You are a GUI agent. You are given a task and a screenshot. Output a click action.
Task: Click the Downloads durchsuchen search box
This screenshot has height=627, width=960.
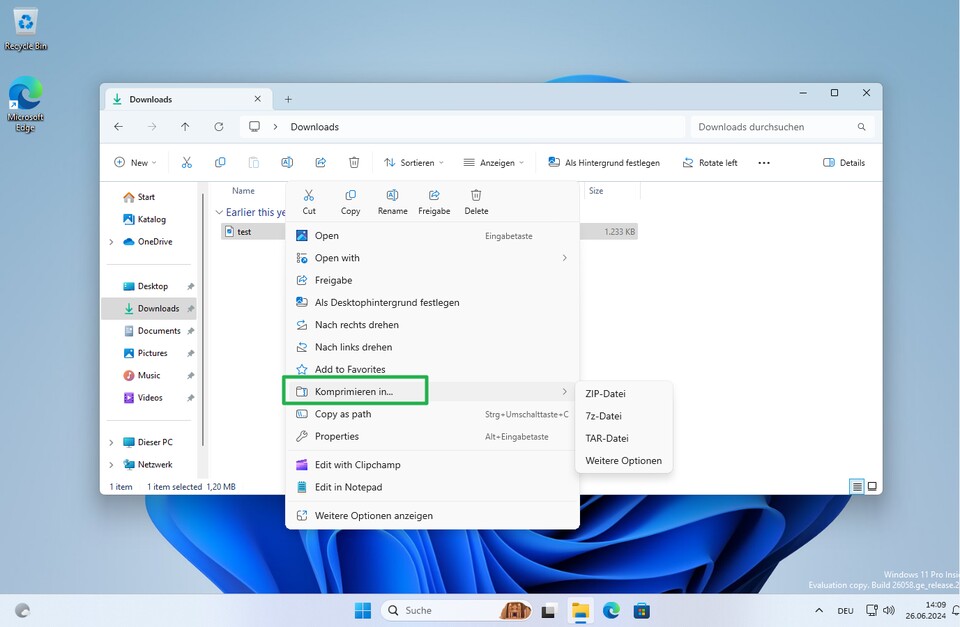pyautogui.click(x=780, y=127)
